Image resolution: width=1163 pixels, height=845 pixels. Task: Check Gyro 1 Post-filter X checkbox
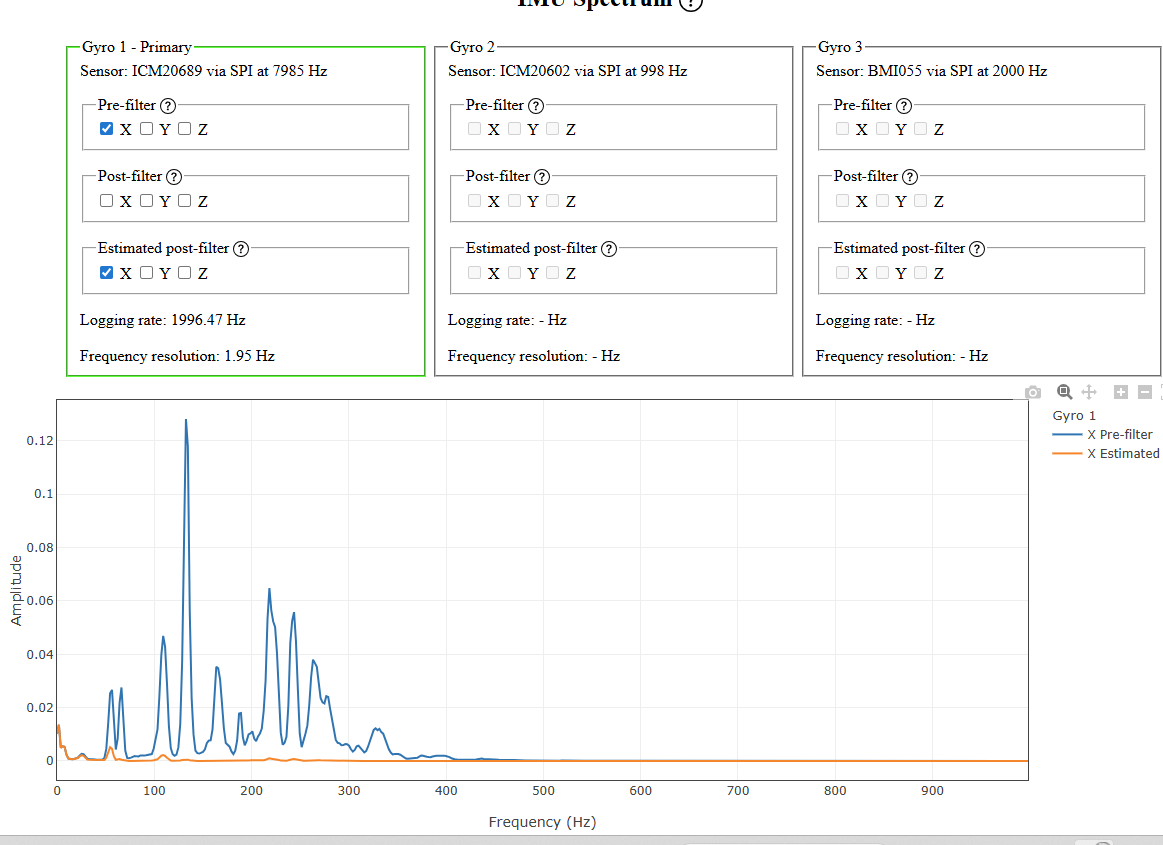coord(107,201)
